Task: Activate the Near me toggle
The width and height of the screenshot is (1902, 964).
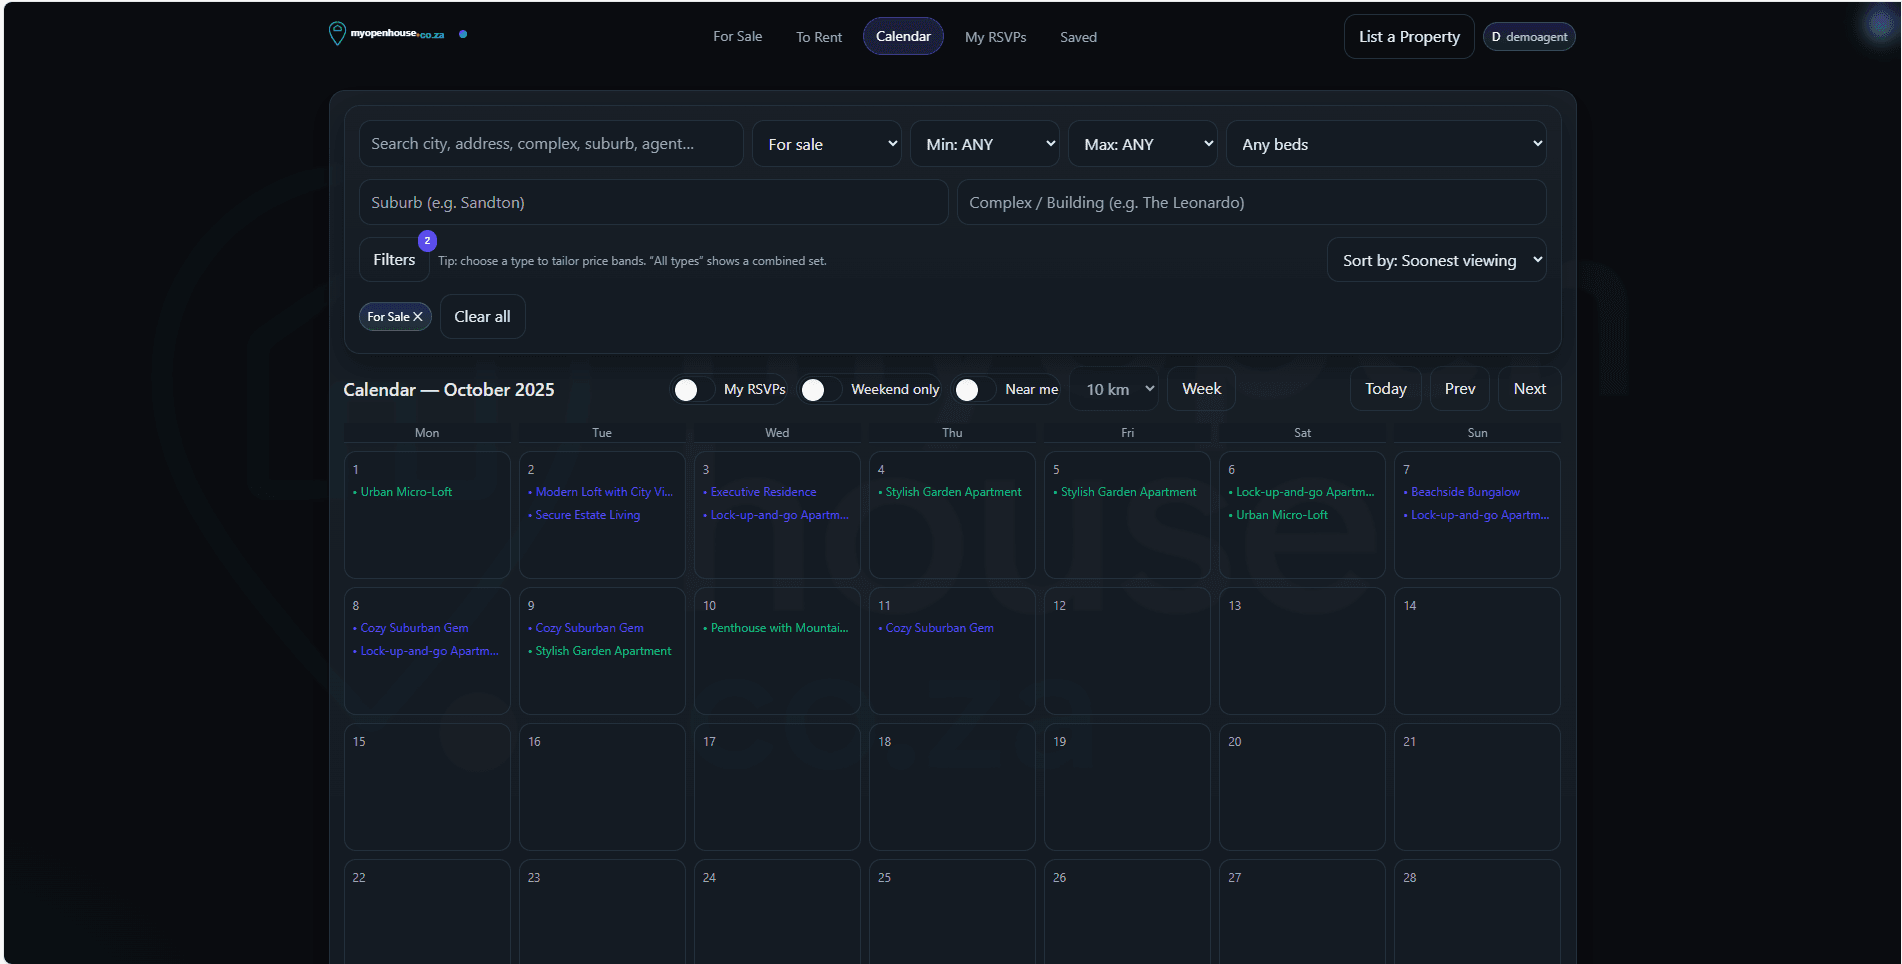Action: 968,389
